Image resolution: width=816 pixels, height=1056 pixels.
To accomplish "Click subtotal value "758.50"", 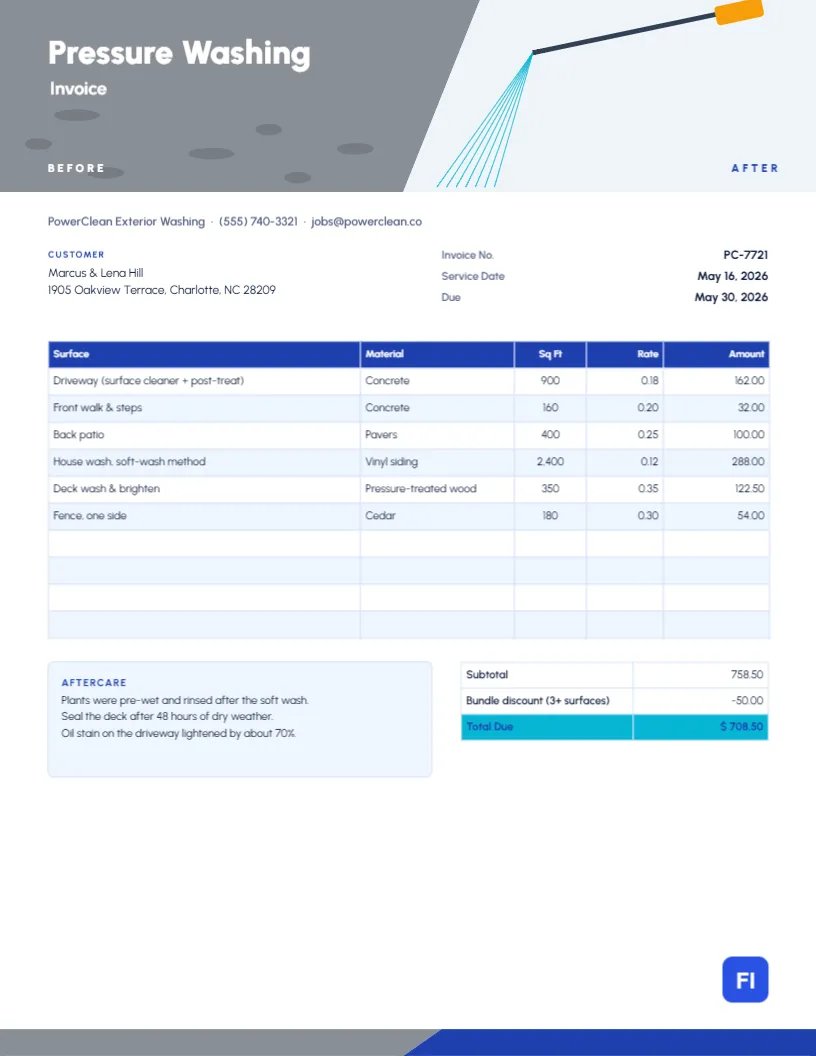I will click(x=747, y=674).
